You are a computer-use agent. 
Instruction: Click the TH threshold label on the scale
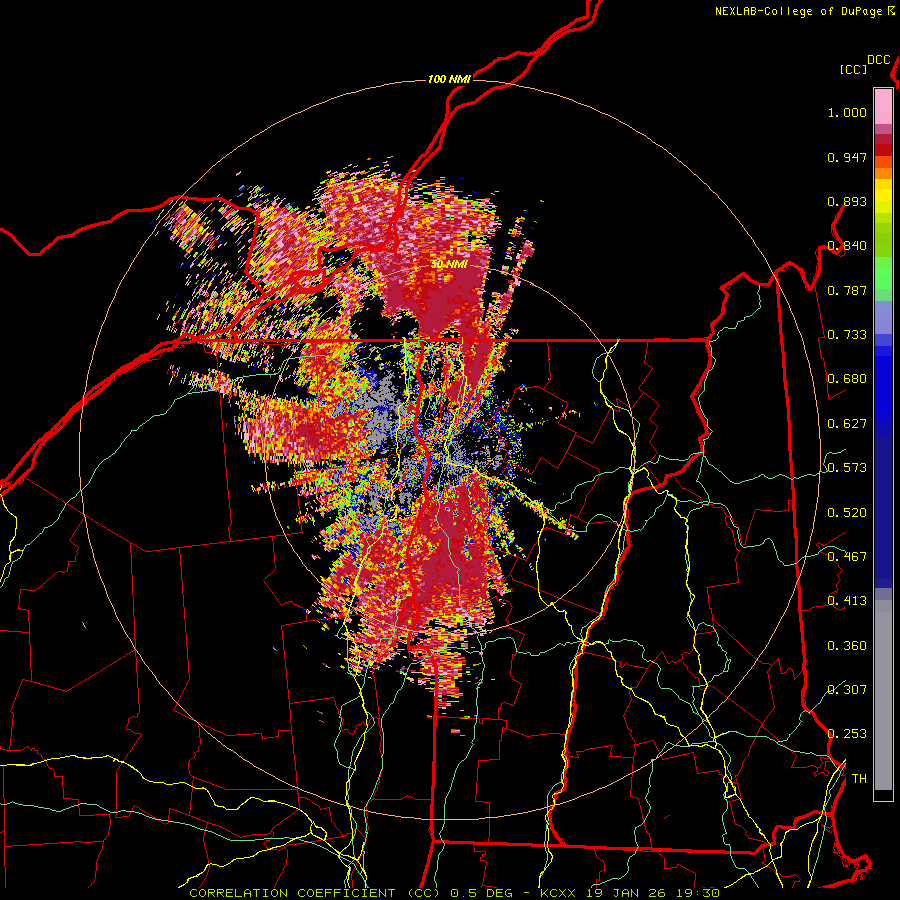(x=859, y=779)
